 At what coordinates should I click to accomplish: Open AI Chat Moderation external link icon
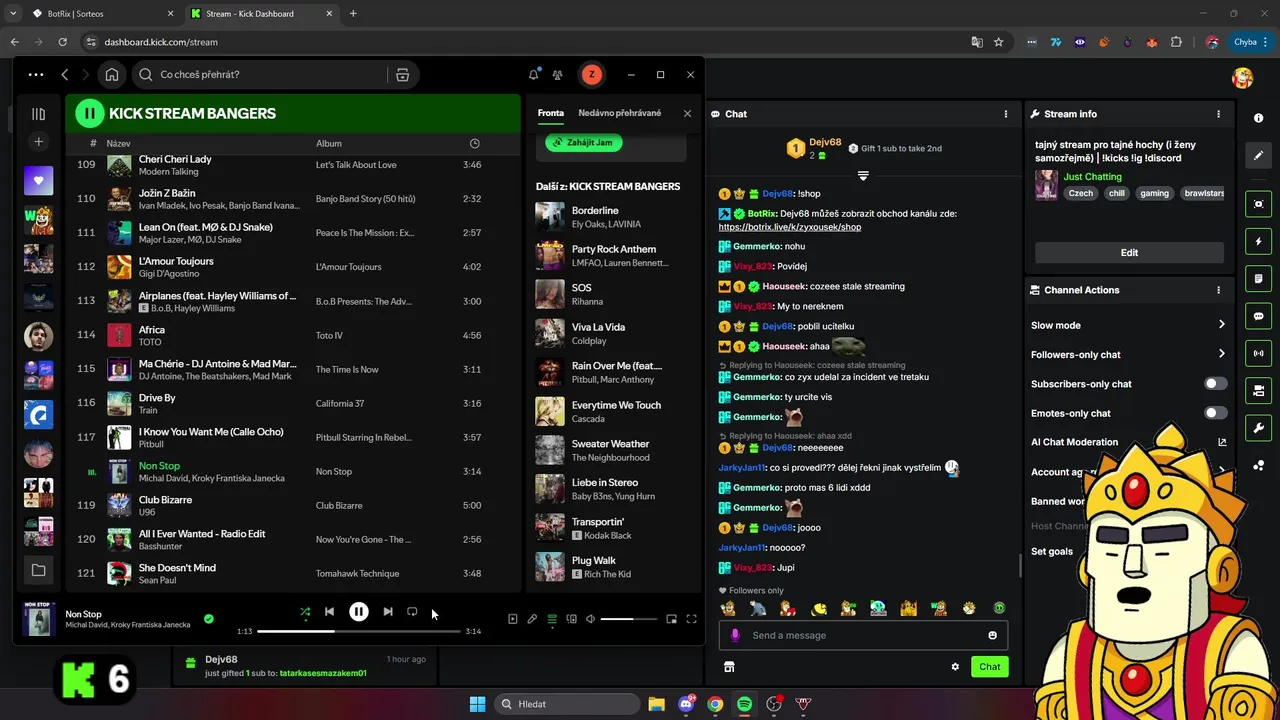(1221, 442)
